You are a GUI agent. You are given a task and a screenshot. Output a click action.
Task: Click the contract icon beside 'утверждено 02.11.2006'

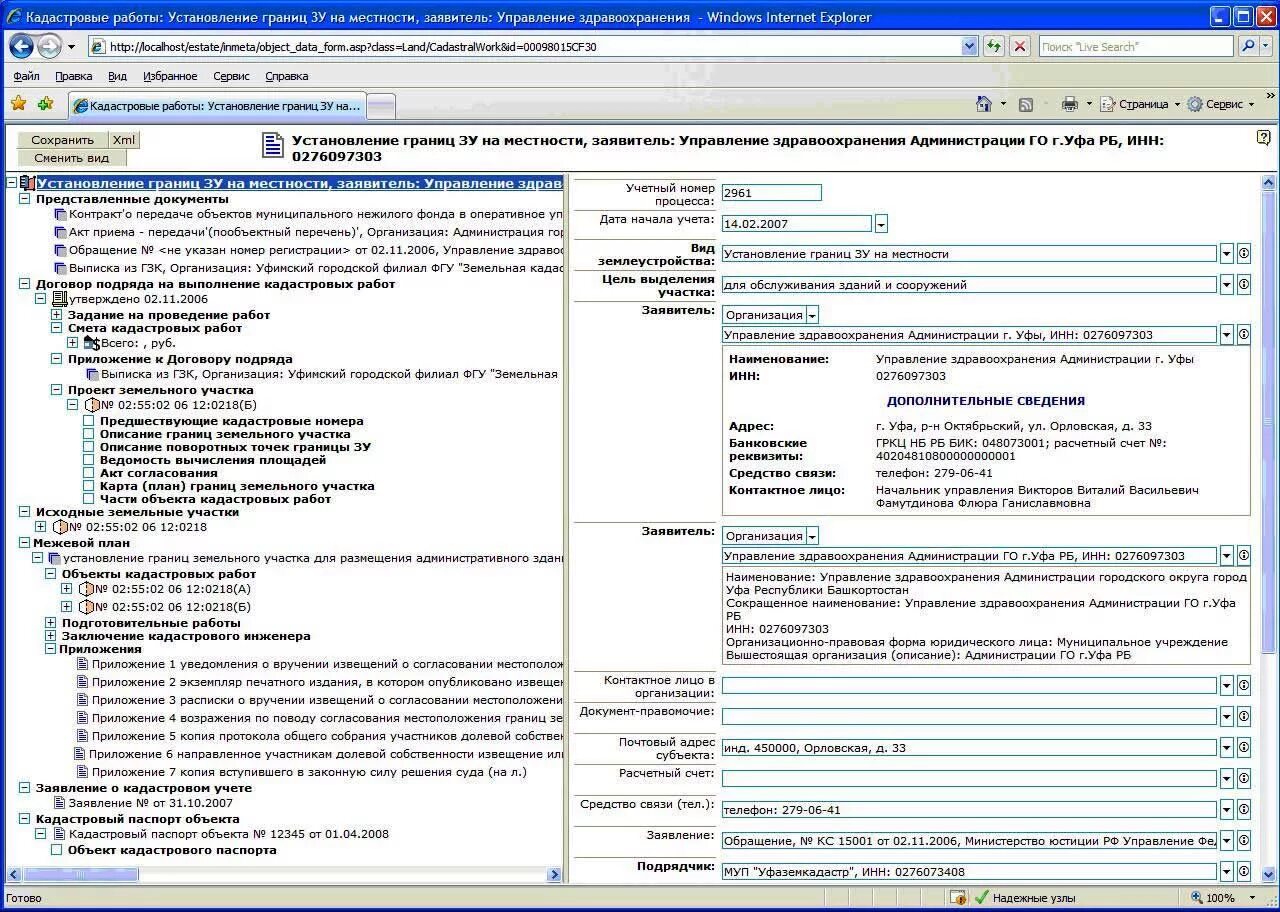tap(59, 299)
